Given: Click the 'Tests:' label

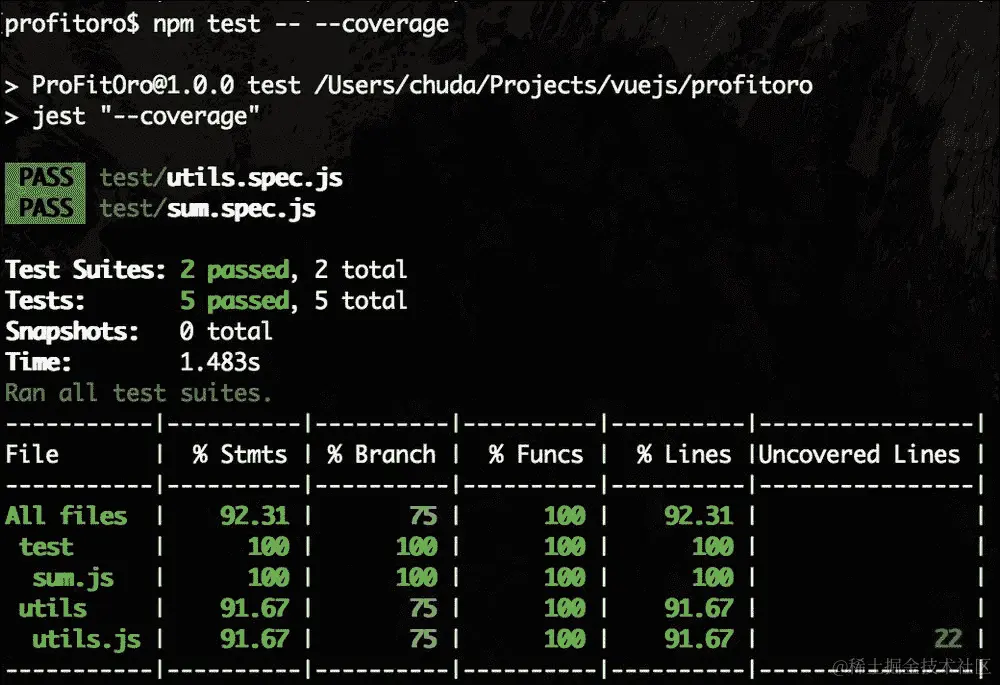Looking at the screenshot, I should click(45, 300).
